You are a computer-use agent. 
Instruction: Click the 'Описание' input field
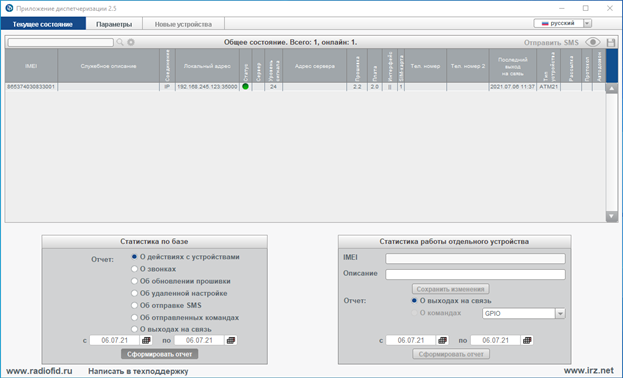coord(475,274)
